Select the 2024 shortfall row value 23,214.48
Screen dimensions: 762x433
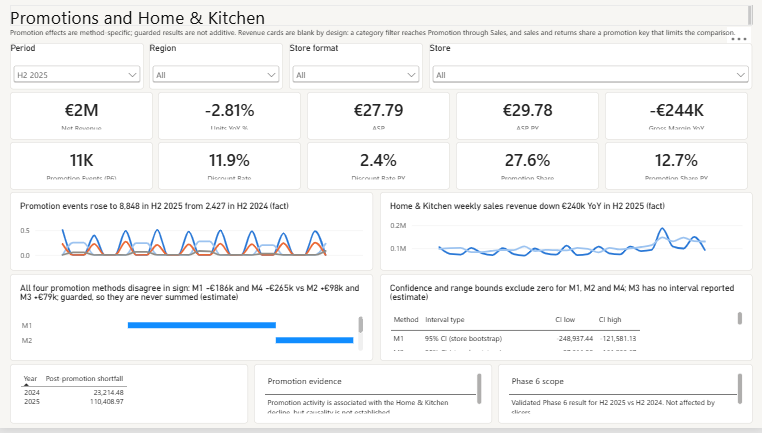[x=108, y=392]
